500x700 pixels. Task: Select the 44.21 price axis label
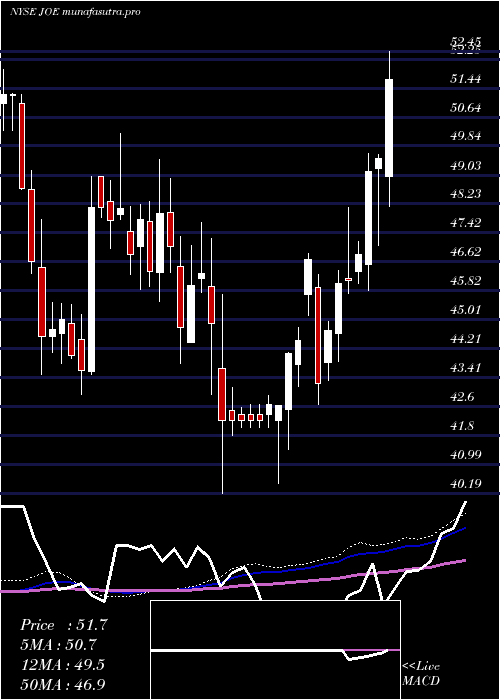coord(466,339)
